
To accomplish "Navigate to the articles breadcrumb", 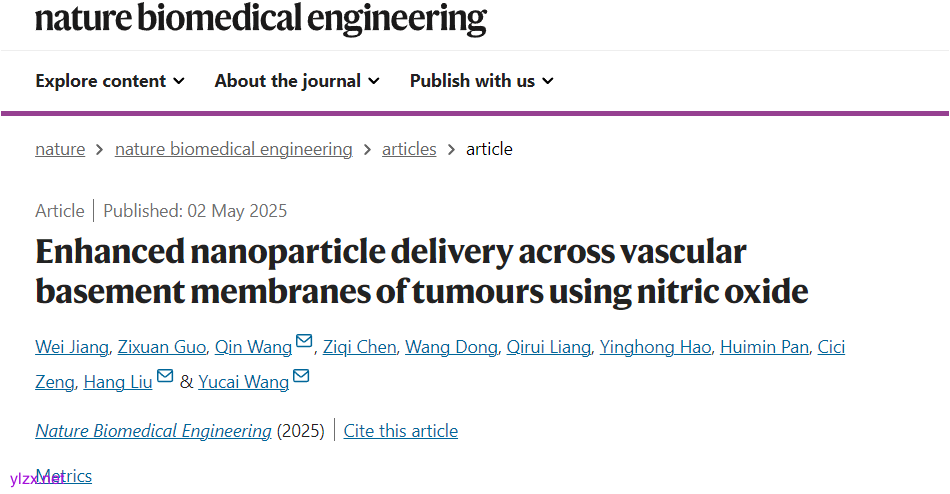I will tap(409, 149).
